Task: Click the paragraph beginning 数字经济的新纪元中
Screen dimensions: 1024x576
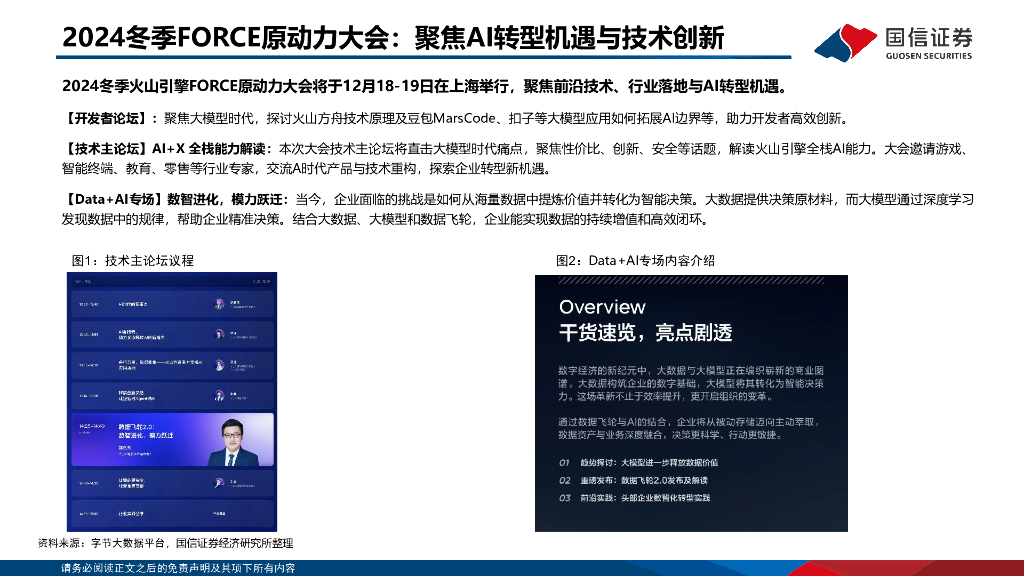Action: click(691, 383)
